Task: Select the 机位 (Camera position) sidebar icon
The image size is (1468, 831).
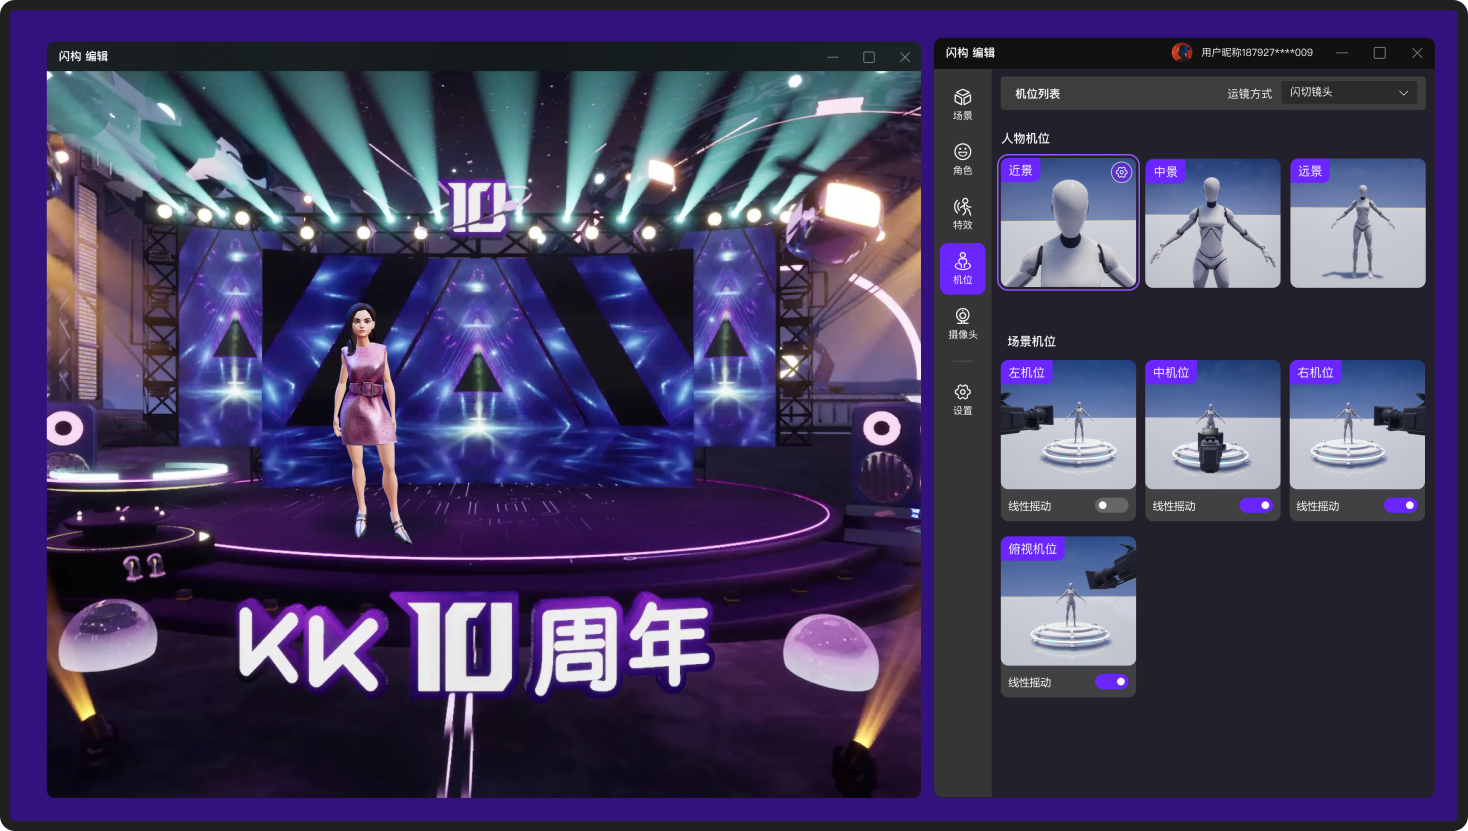Action: [962, 268]
